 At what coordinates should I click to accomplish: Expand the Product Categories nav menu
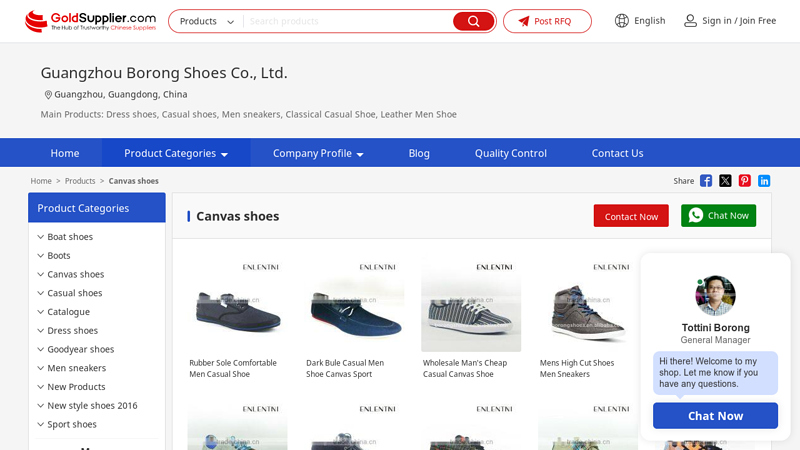(x=176, y=153)
